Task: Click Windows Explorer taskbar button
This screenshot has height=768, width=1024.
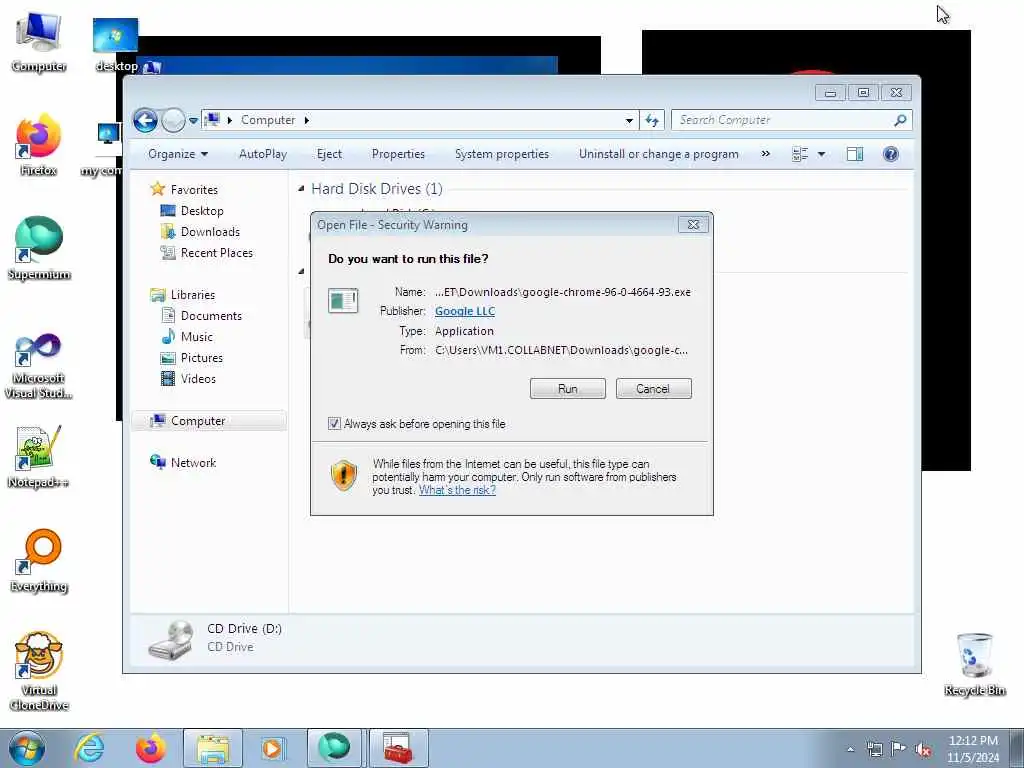Action: (x=212, y=748)
